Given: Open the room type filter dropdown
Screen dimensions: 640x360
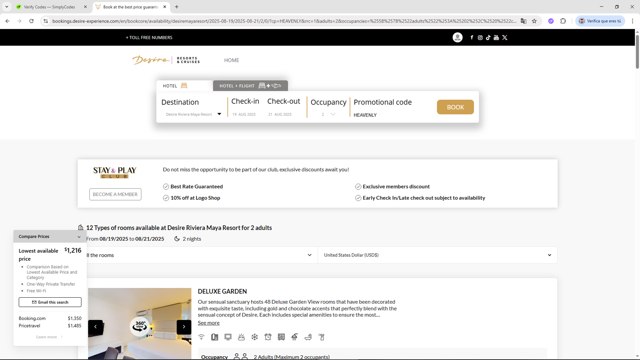Looking at the screenshot, I should click(x=199, y=255).
